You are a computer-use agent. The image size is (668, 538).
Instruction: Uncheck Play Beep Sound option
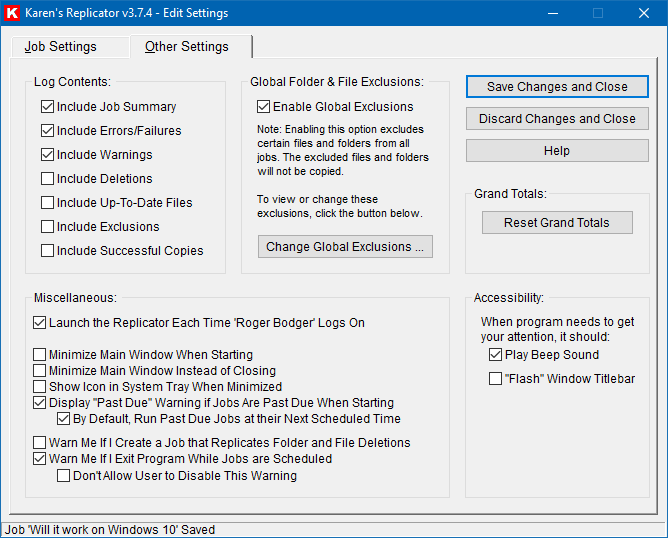tap(496, 355)
